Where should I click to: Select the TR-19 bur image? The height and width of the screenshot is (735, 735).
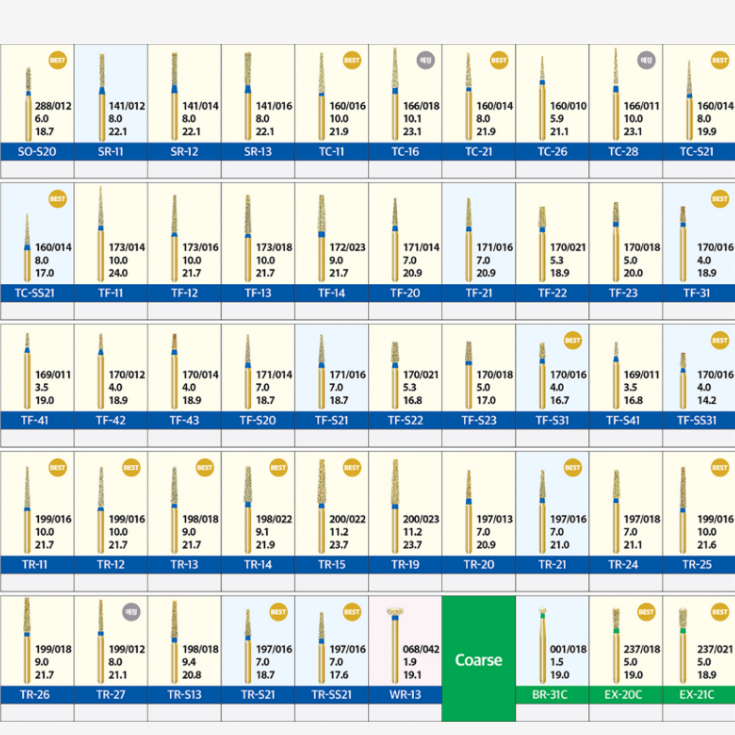[395, 506]
